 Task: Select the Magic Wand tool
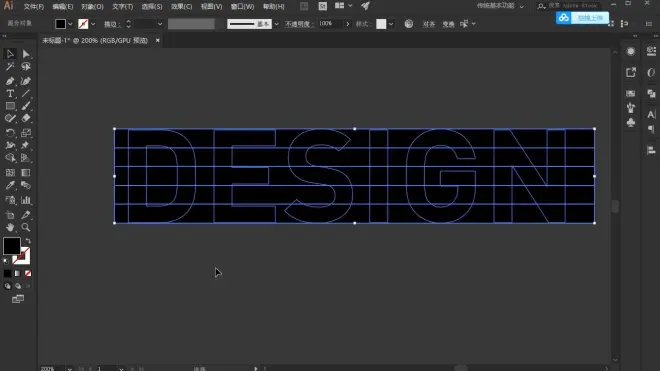click(10, 67)
